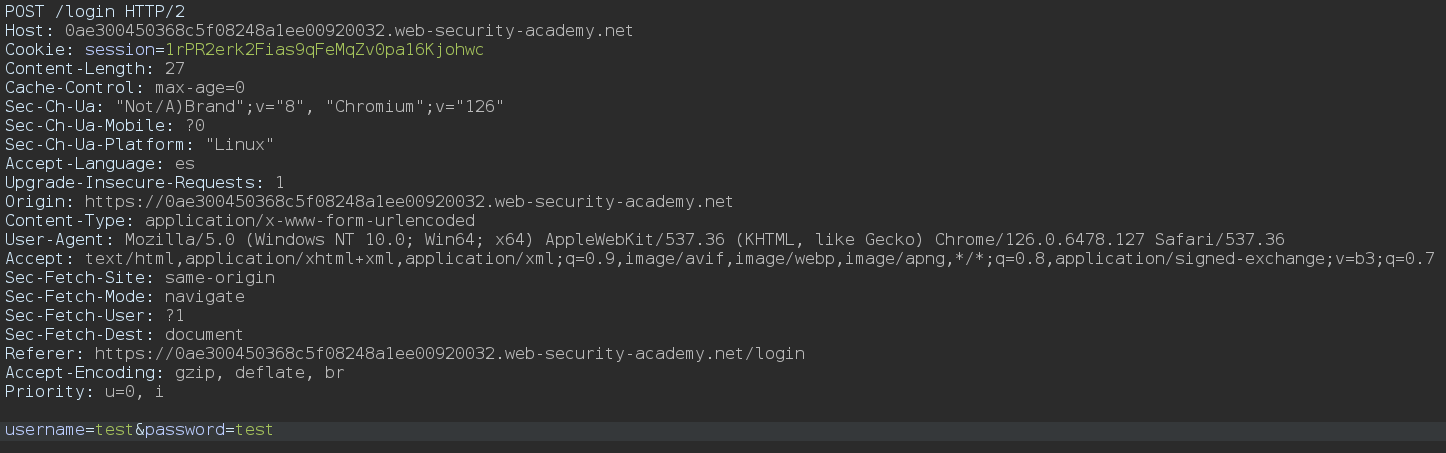Click the Accept-Language es value
This screenshot has height=453, width=1446.
[x=184, y=164]
